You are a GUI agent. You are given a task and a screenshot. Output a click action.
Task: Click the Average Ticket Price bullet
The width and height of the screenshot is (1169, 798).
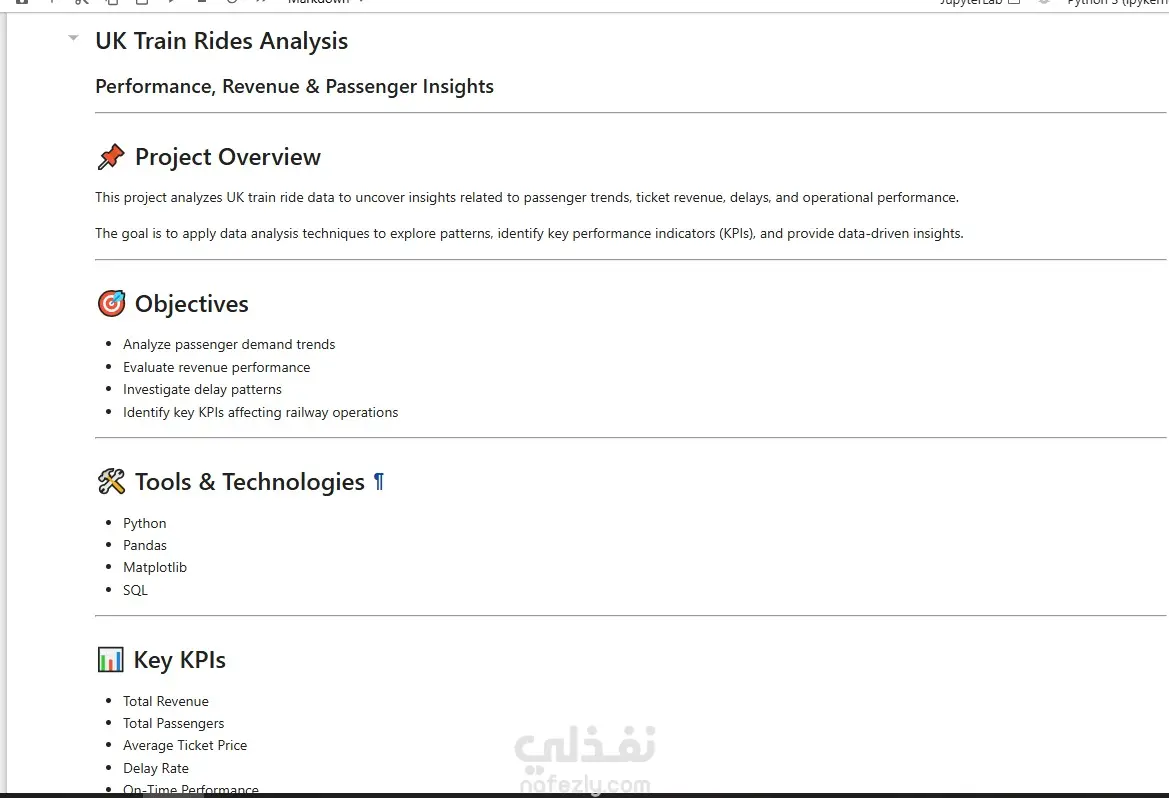click(x=185, y=745)
